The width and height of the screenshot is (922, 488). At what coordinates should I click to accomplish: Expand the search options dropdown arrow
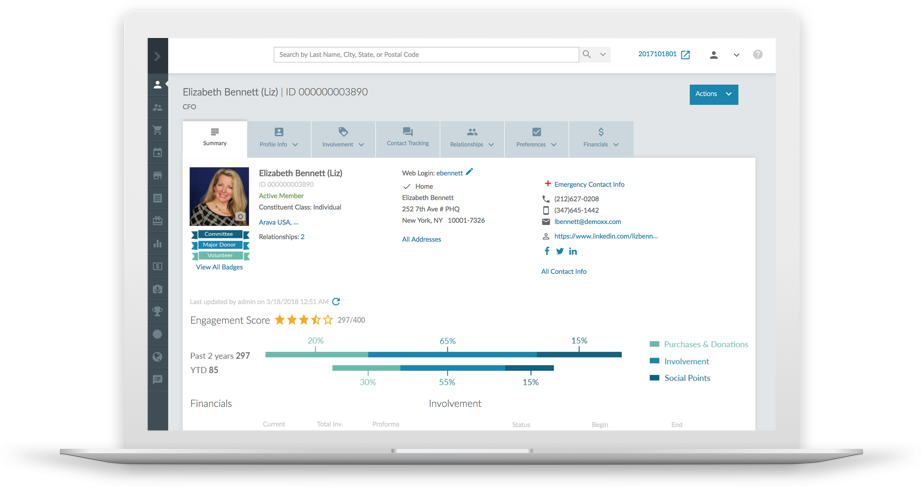tap(604, 55)
